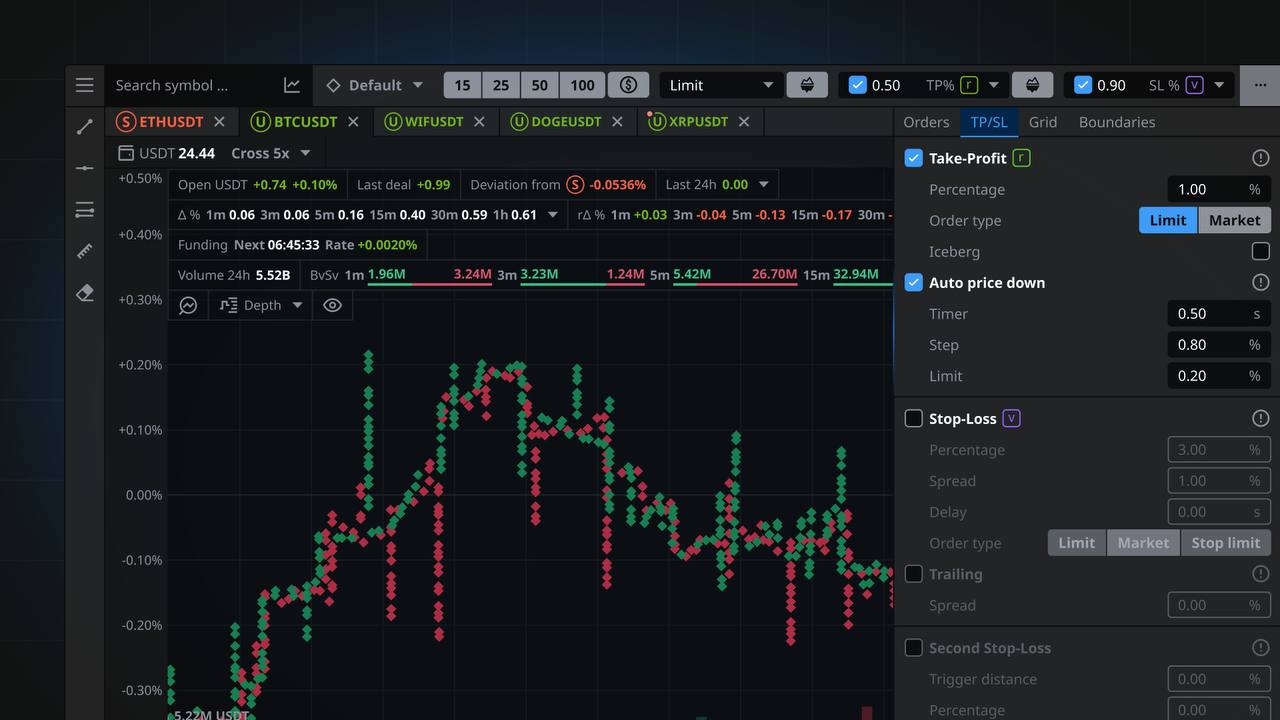Viewport: 1280px width, 720px height.
Task: Open the Cross 5x leverage dropdown
Action: point(271,153)
